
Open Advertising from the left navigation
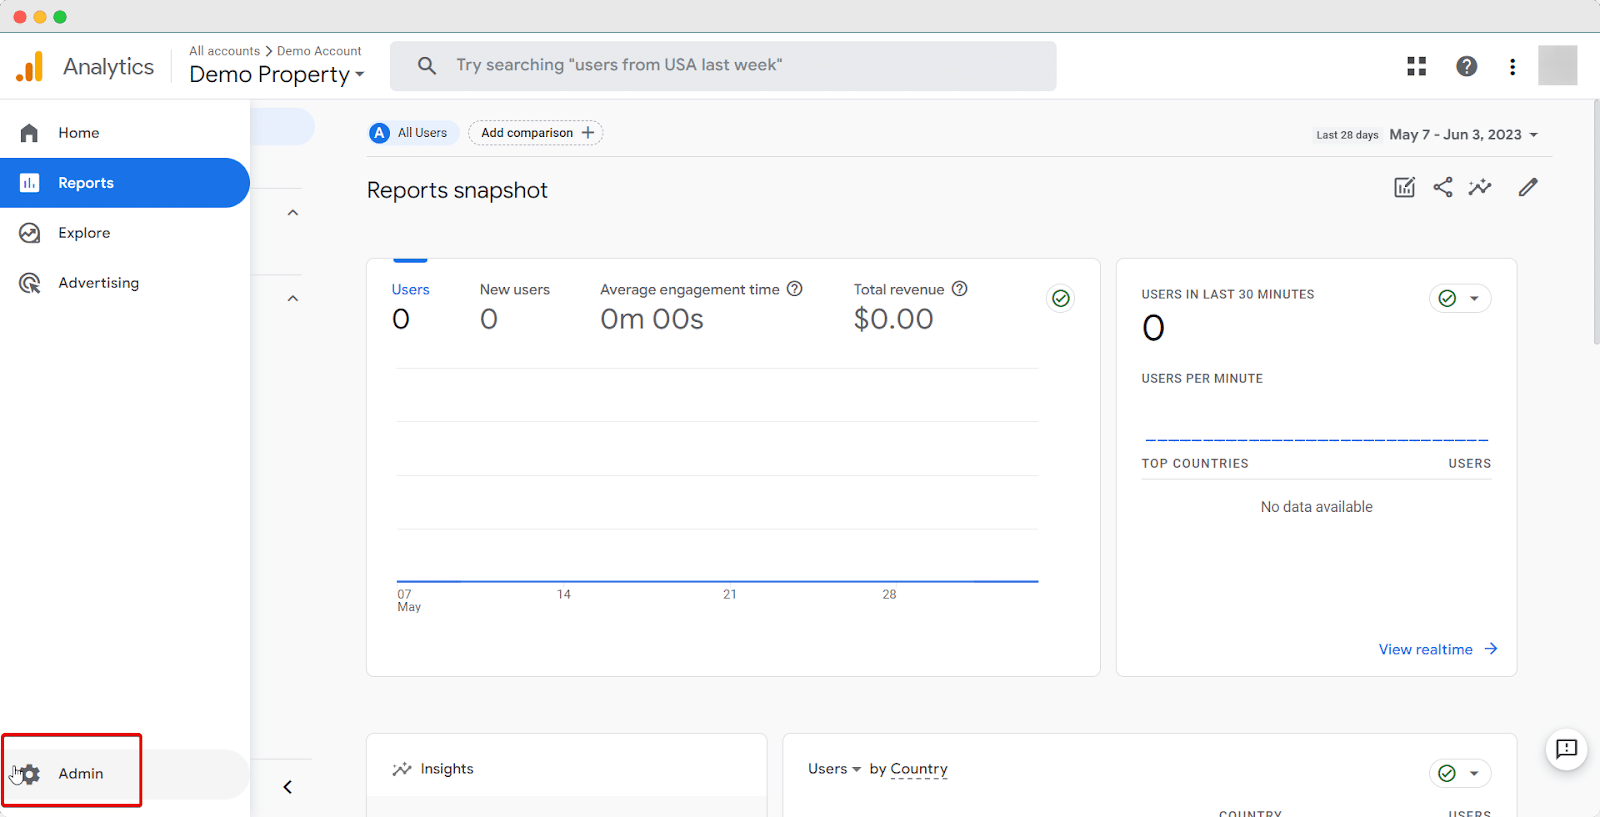[x=98, y=283]
